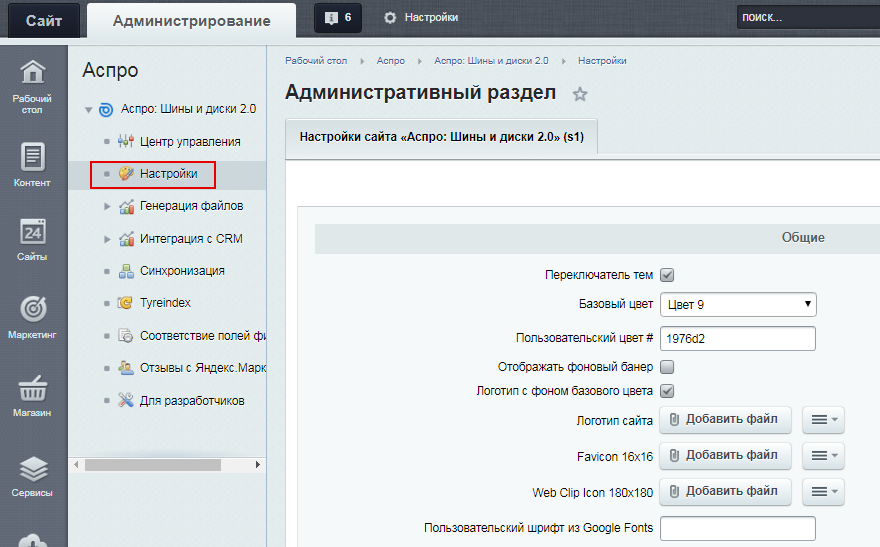
Task: Focus the поиск... search field
Action: 808,17
